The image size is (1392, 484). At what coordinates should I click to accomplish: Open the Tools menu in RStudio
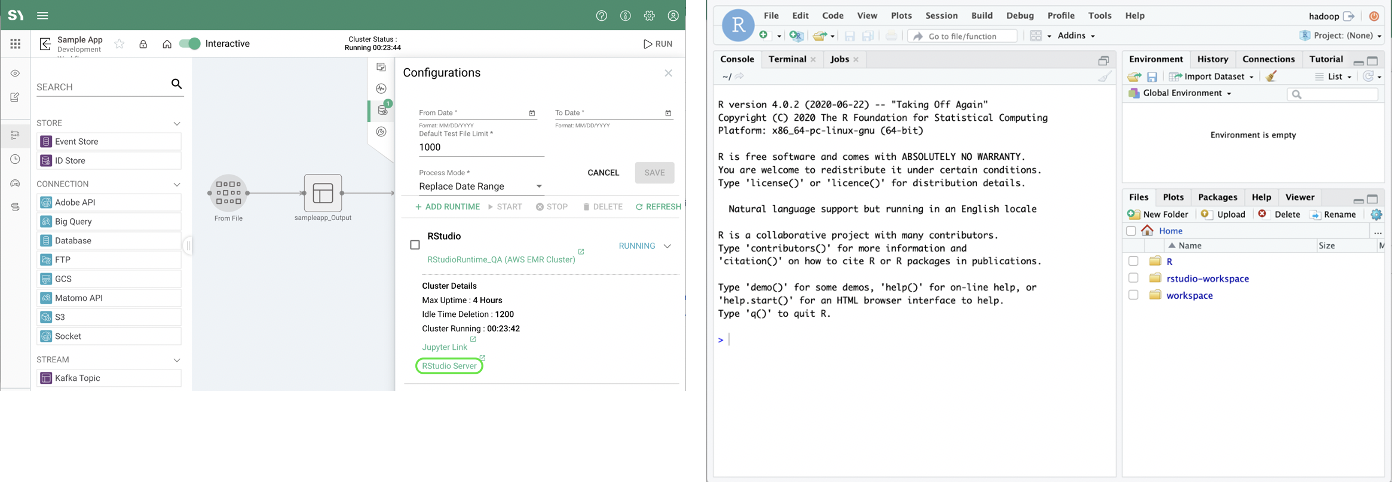point(1099,16)
